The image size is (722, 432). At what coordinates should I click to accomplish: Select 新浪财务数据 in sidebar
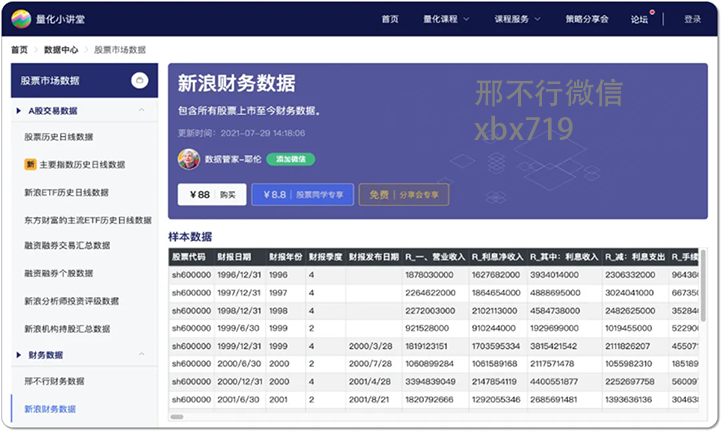tap(50, 409)
